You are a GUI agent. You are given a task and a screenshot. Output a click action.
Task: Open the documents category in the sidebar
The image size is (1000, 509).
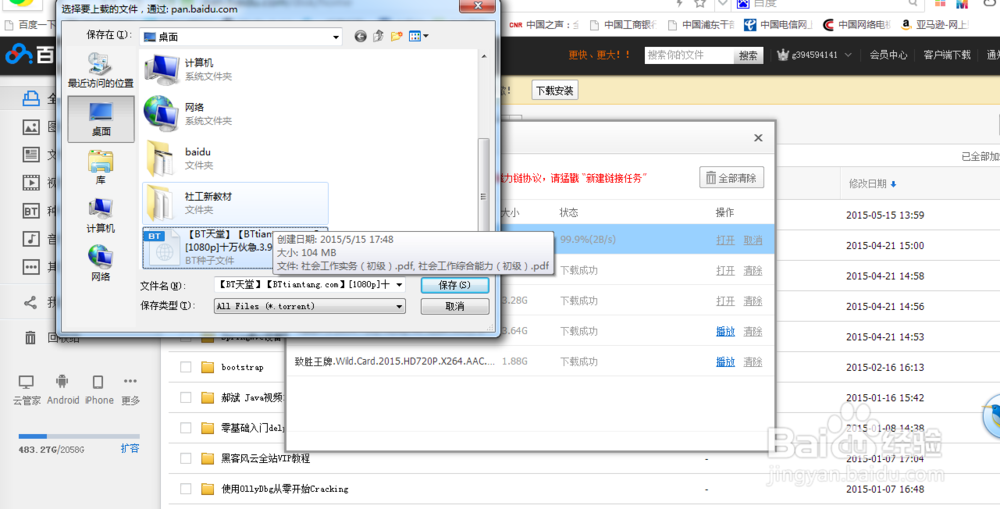(31, 154)
